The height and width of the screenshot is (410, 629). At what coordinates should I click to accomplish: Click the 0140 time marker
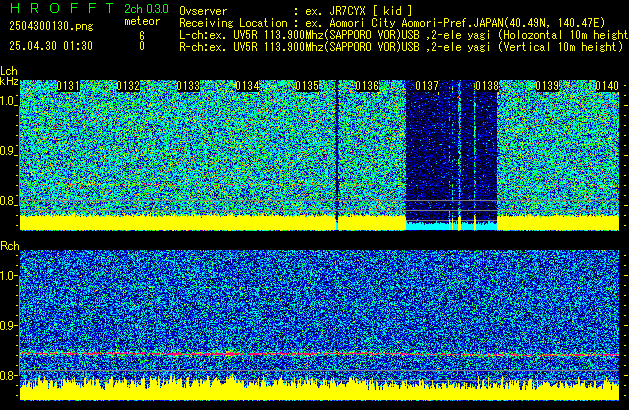[607, 86]
